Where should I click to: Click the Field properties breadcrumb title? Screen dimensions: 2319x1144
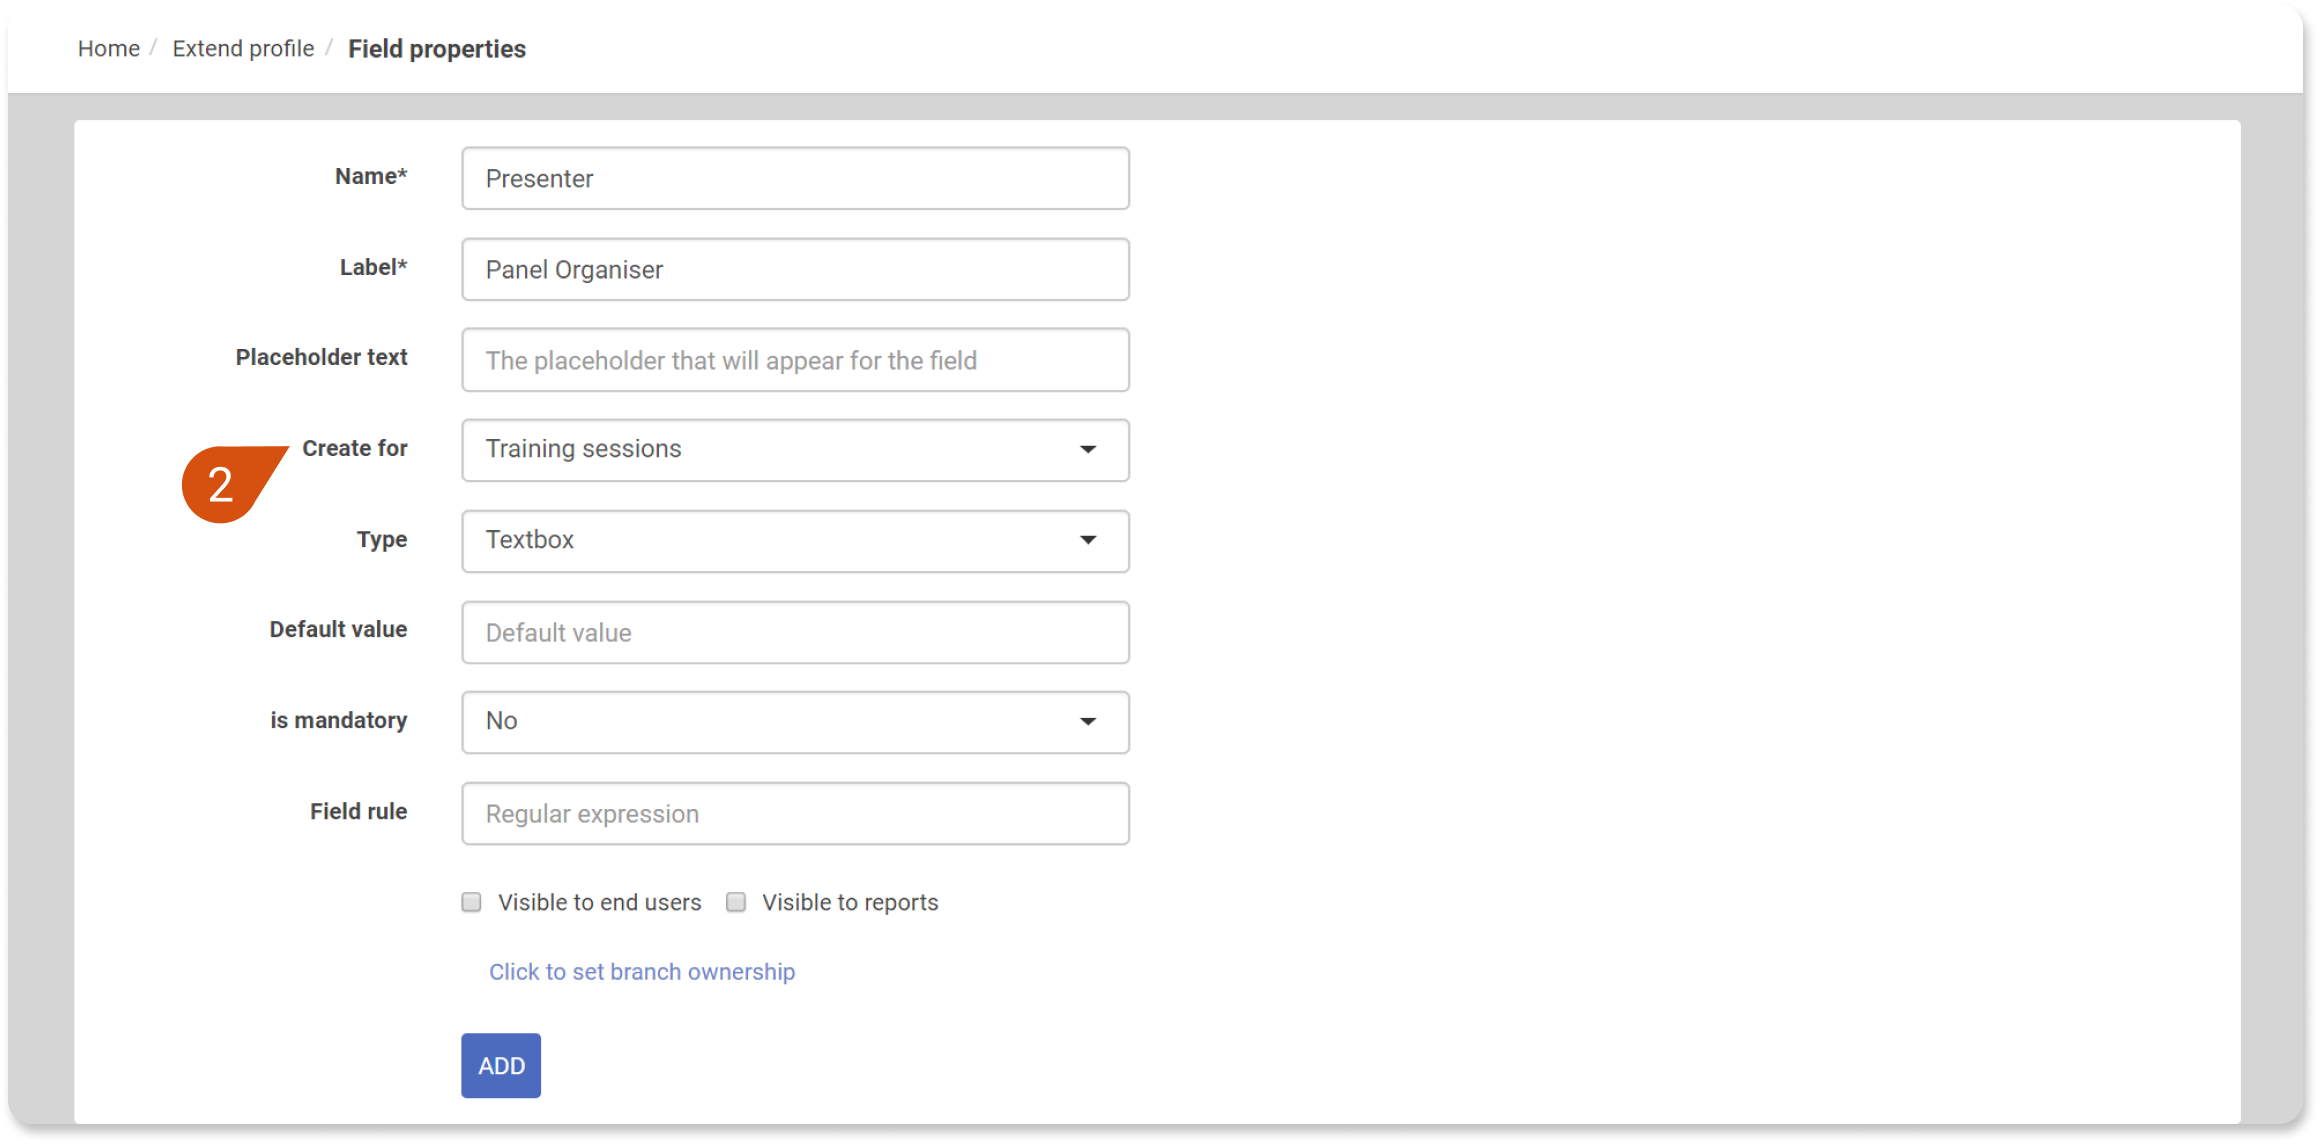coord(437,48)
